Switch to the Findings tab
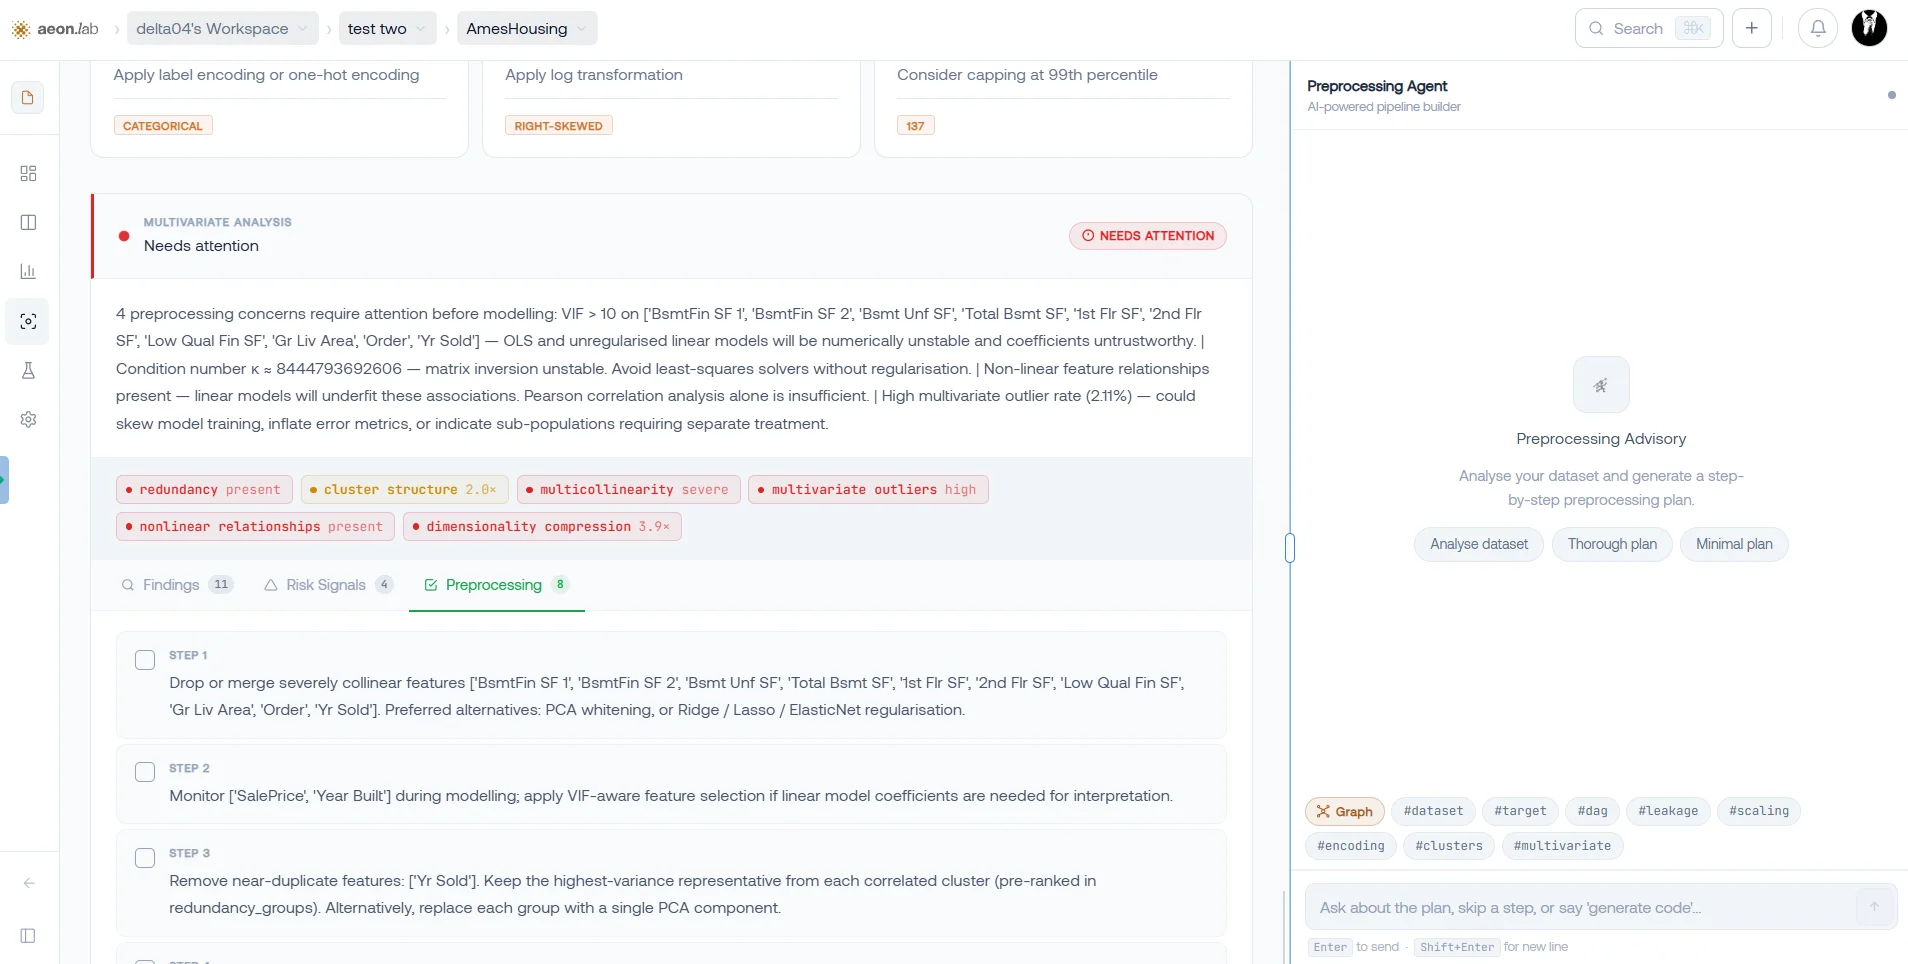 tap(177, 585)
